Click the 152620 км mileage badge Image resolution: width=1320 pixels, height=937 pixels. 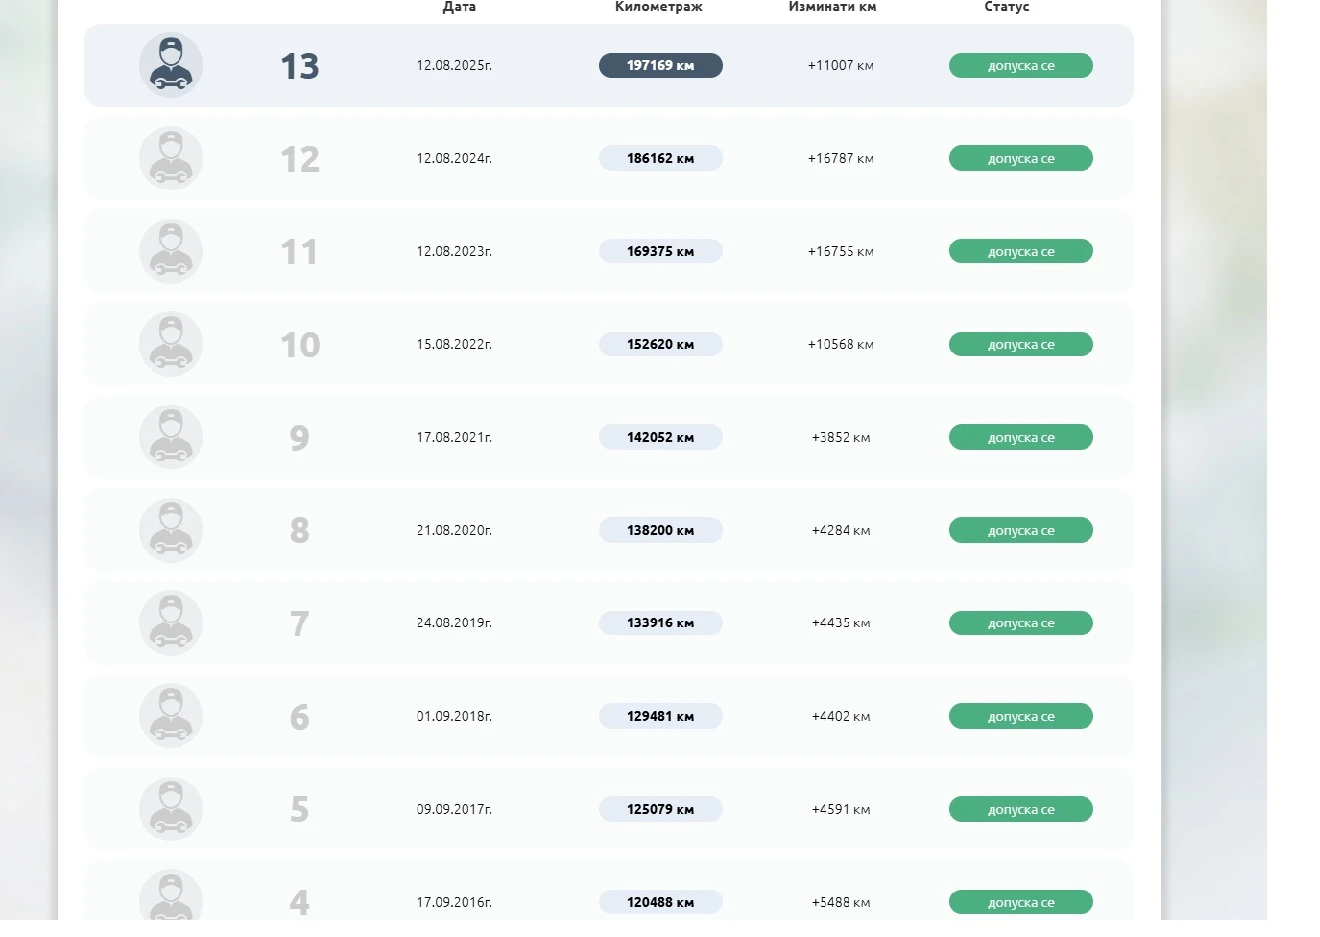pos(660,344)
